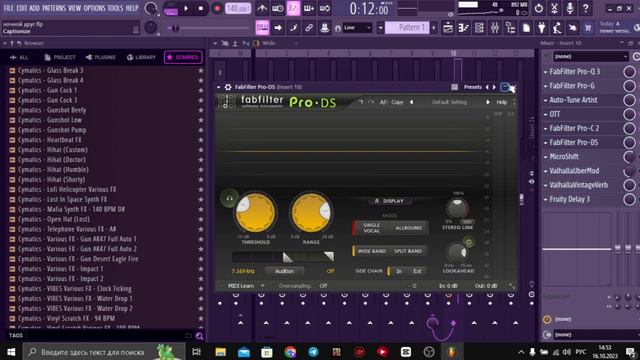The width and height of the screenshot is (640, 360).
Task: Toggle FabFilter Pro-Q 3 slot on/off
Action: click(629, 71)
